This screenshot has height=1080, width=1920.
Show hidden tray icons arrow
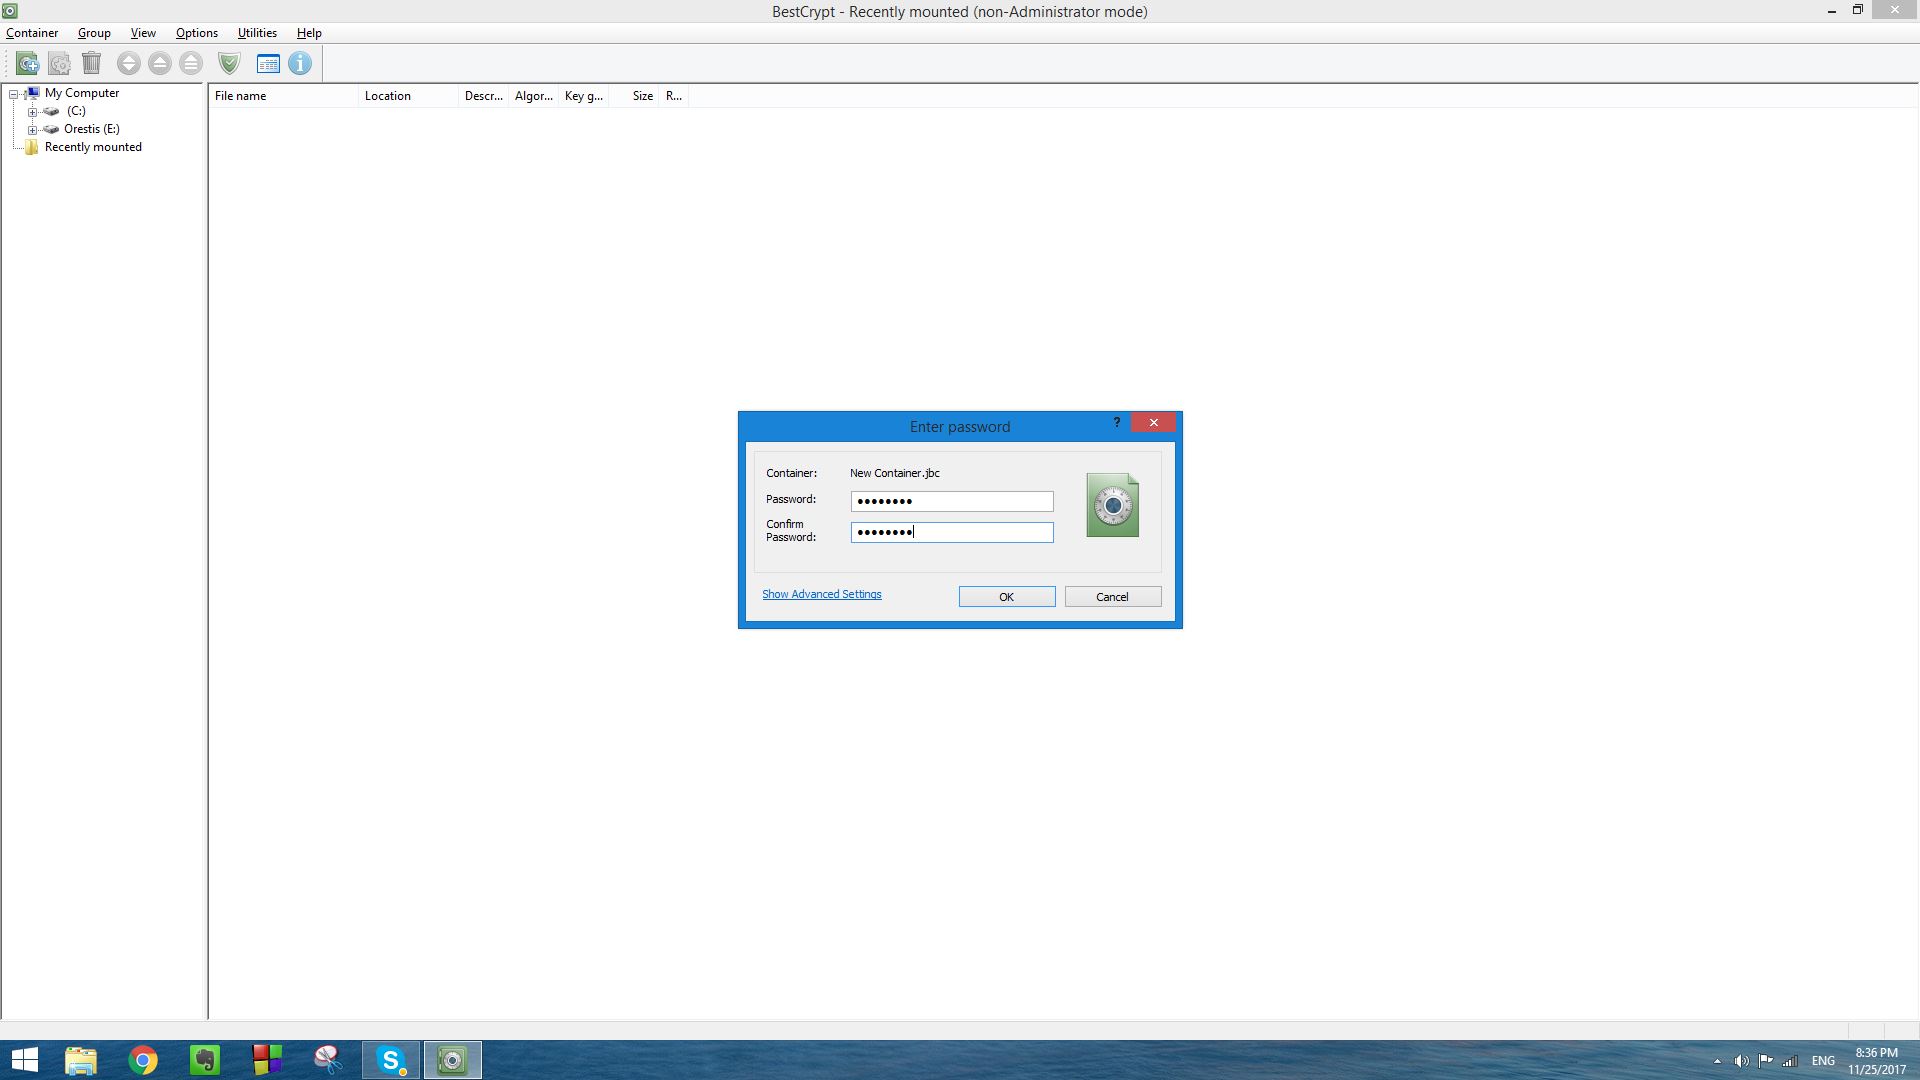pos(1717,1061)
